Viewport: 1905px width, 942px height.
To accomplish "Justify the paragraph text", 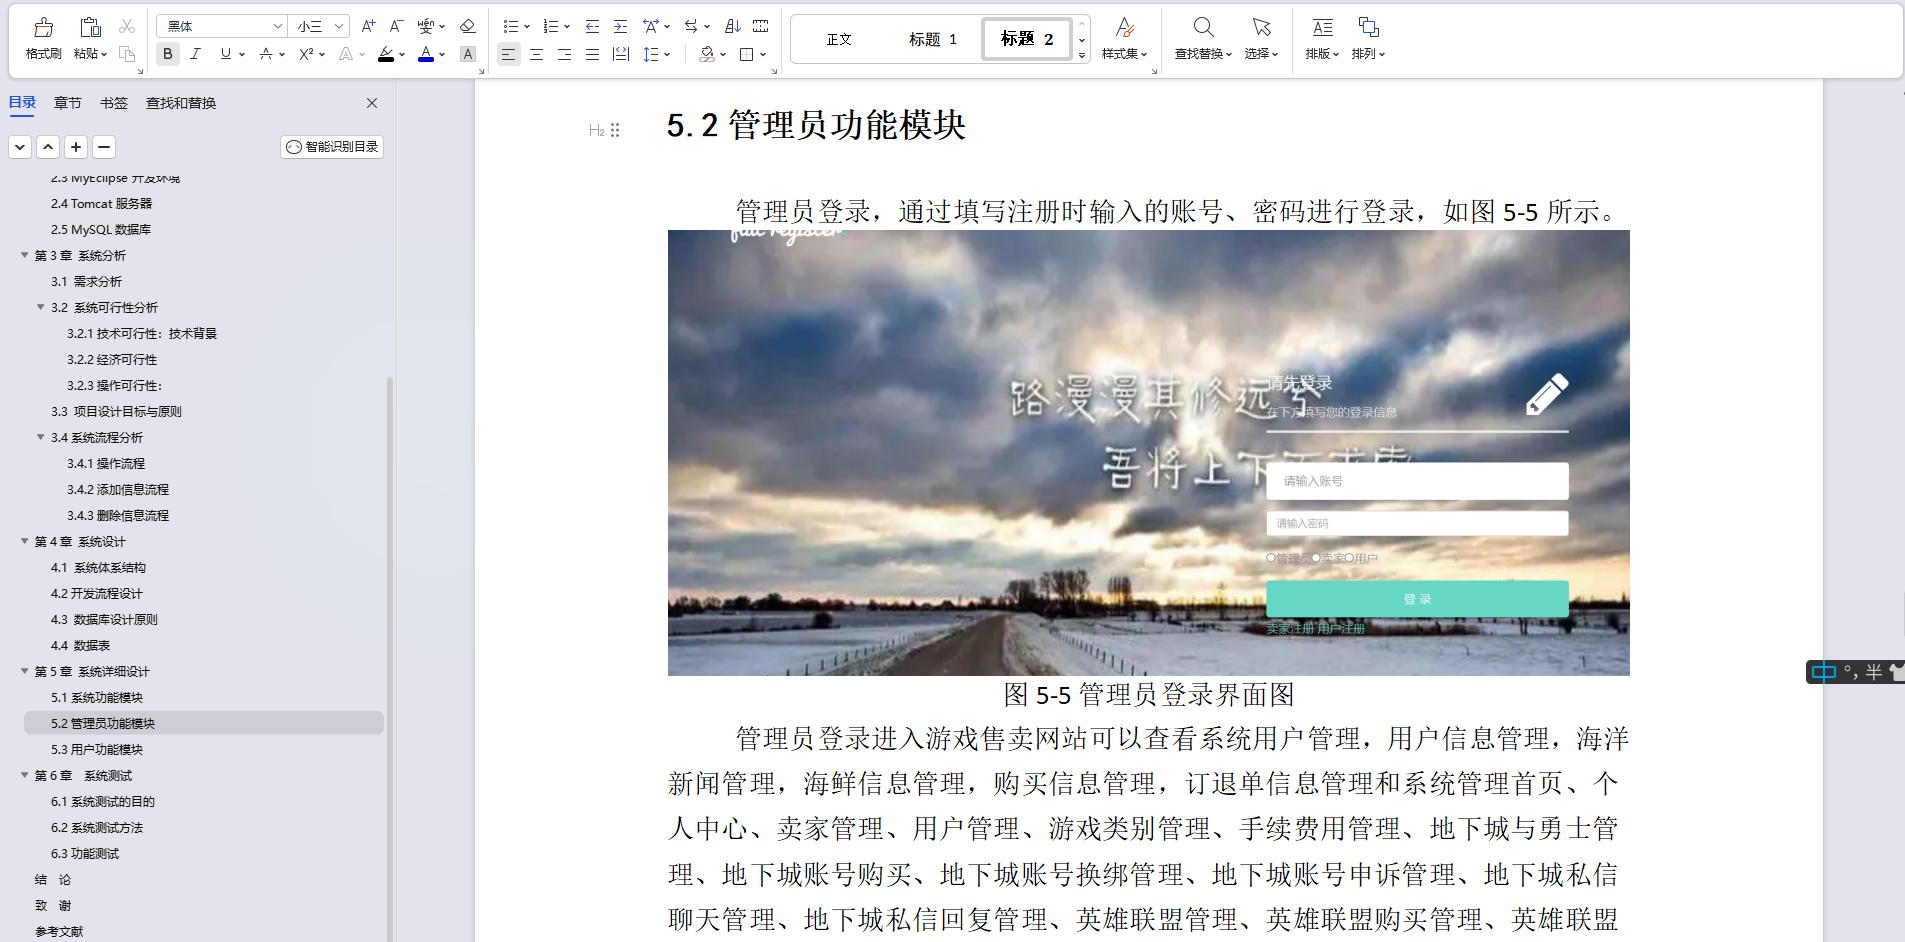I will point(592,54).
